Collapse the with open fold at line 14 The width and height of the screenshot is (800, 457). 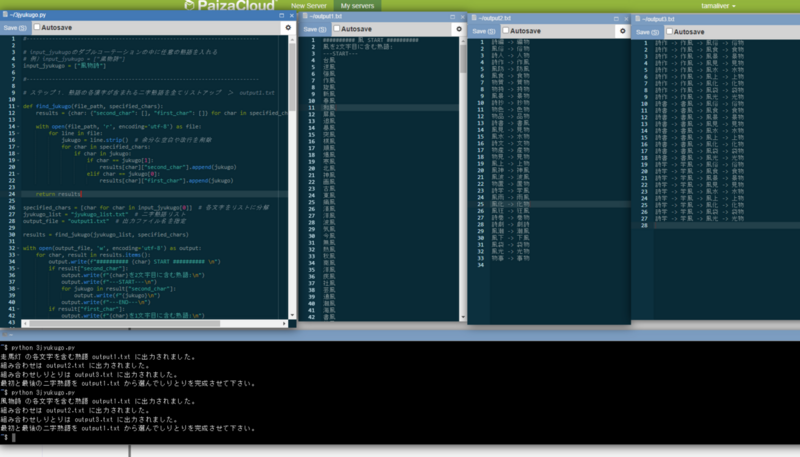(18, 126)
